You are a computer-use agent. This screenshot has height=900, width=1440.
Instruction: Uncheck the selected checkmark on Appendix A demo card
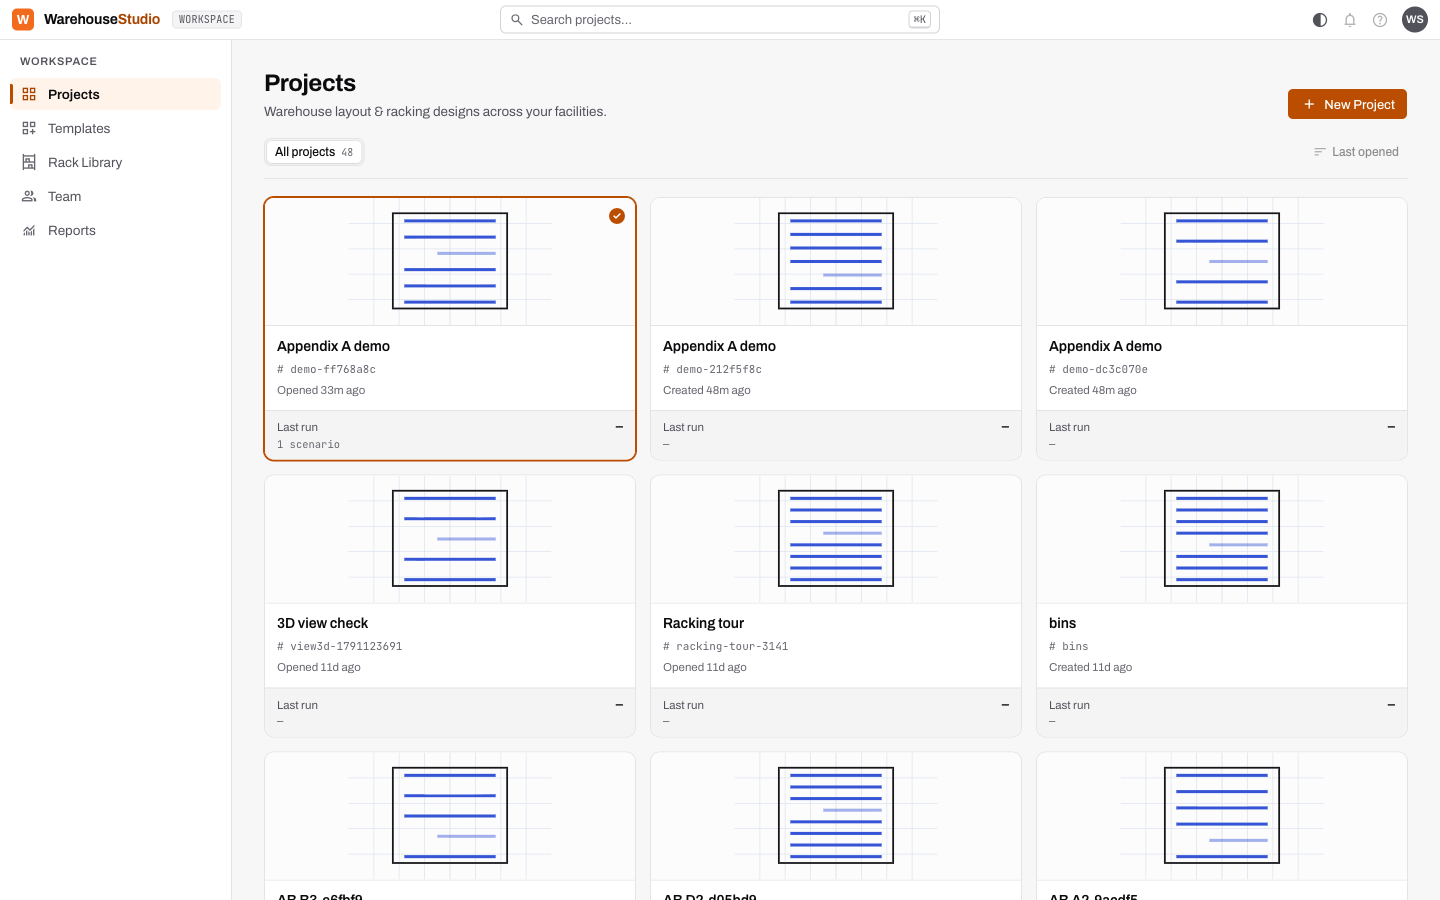pos(617,216)
